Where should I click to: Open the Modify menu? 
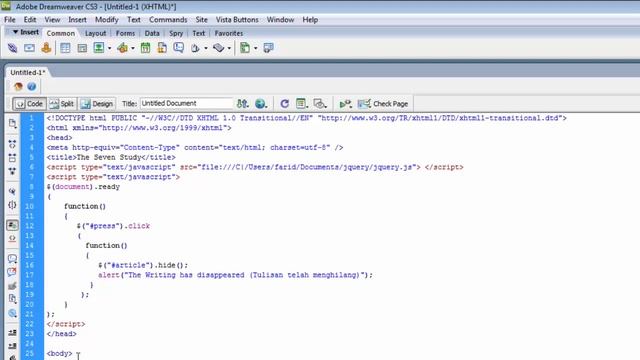tap(107, 20)
